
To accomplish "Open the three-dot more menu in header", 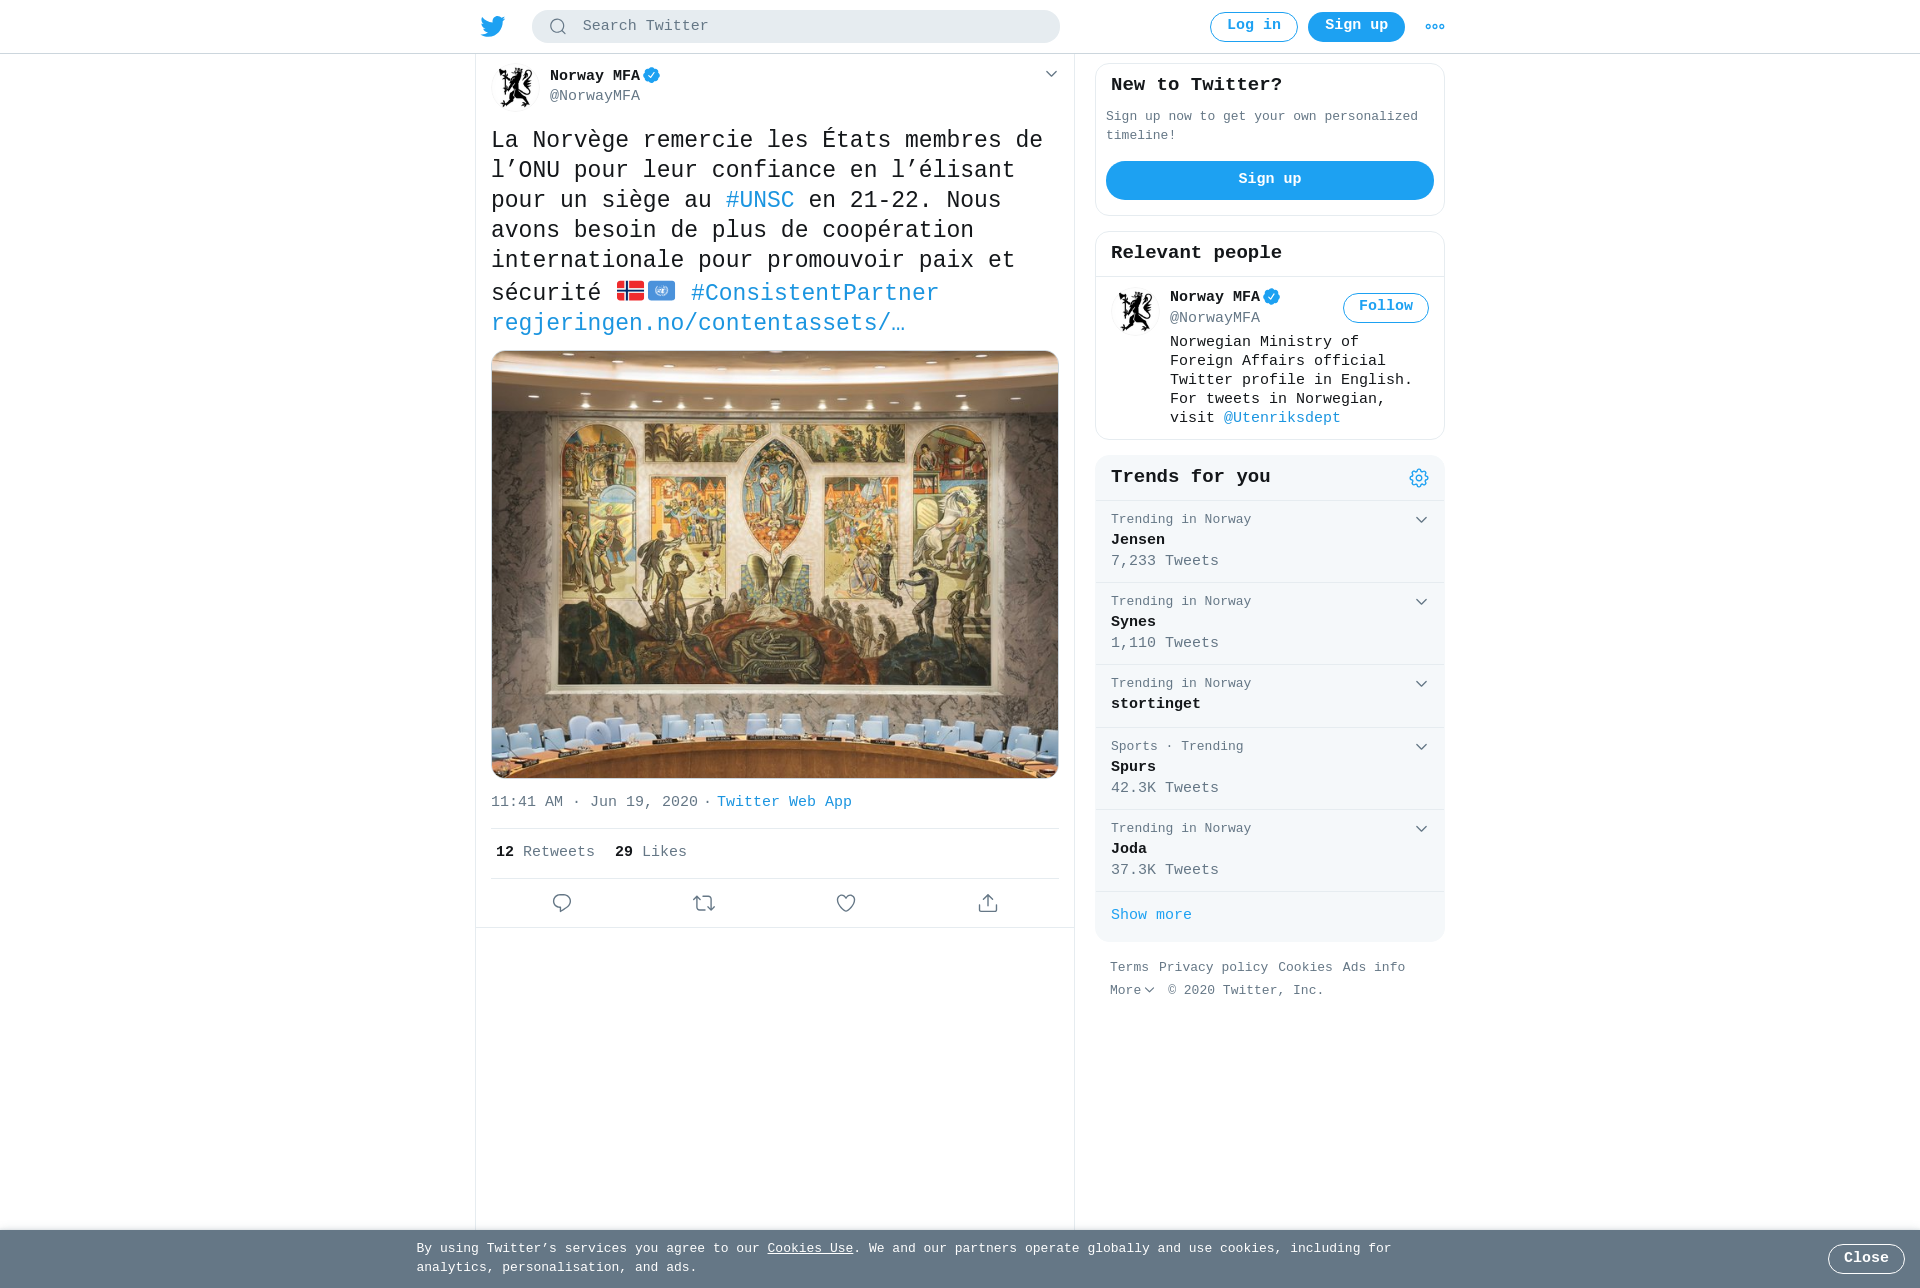I will [x=1435, y=26].
